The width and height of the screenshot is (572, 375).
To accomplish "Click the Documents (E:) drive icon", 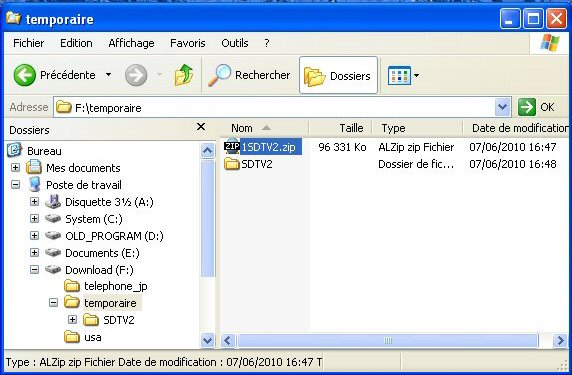I will coord(53,252).
